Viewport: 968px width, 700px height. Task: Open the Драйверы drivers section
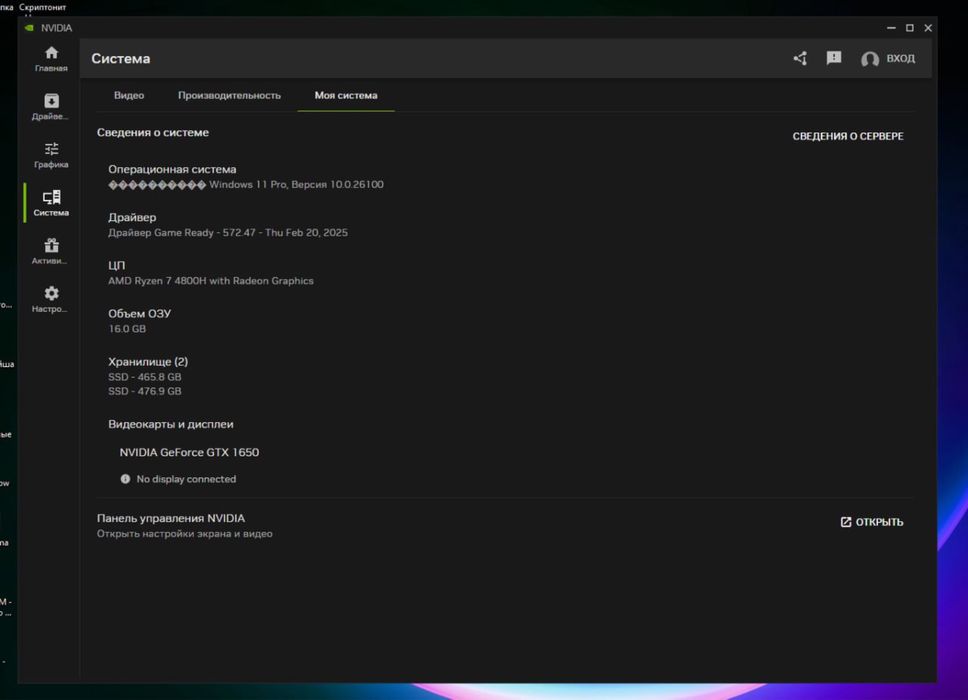51,107
